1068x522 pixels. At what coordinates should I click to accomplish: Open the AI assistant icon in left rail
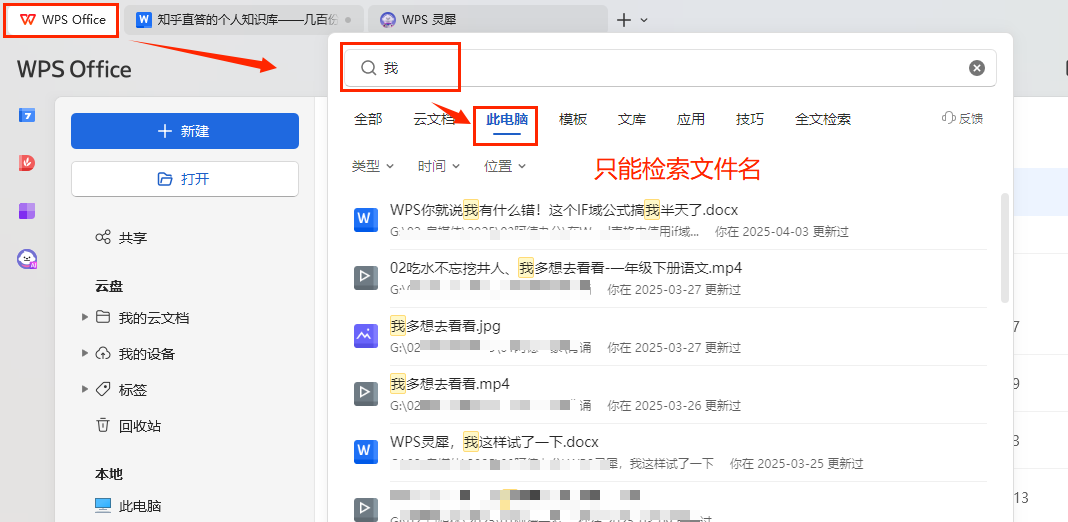pos(27,259)
